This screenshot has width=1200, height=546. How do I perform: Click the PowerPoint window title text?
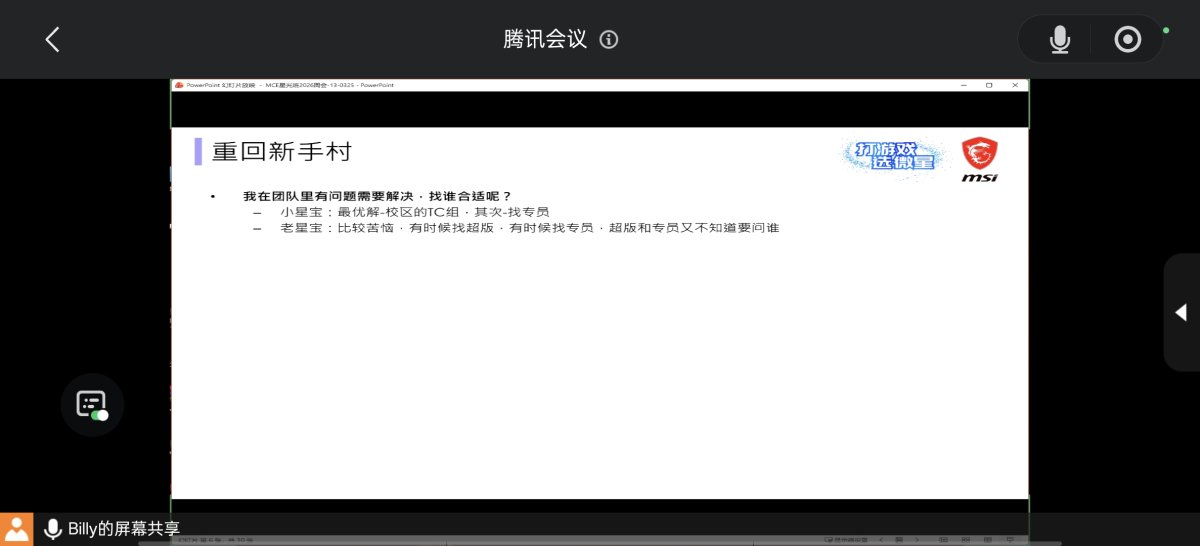point(290,85)
